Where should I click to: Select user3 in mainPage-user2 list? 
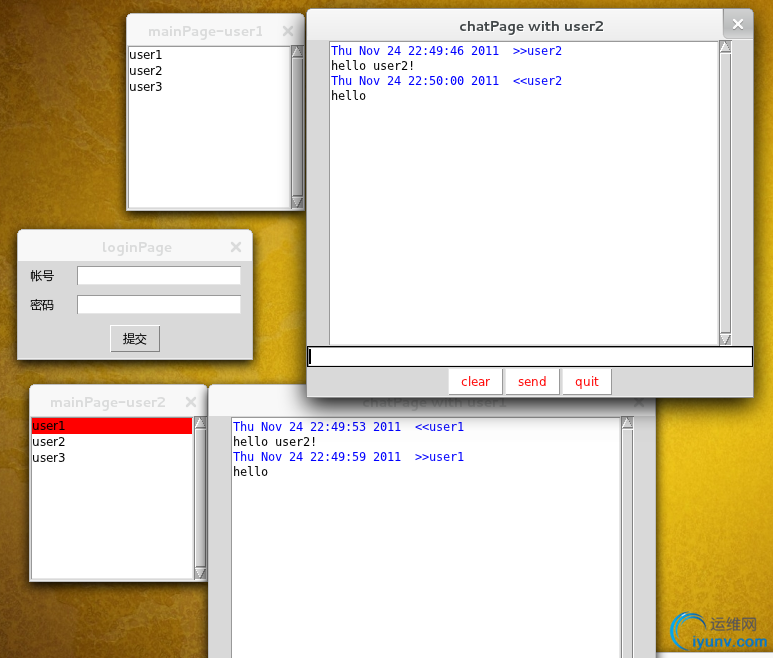pos(112,457)
